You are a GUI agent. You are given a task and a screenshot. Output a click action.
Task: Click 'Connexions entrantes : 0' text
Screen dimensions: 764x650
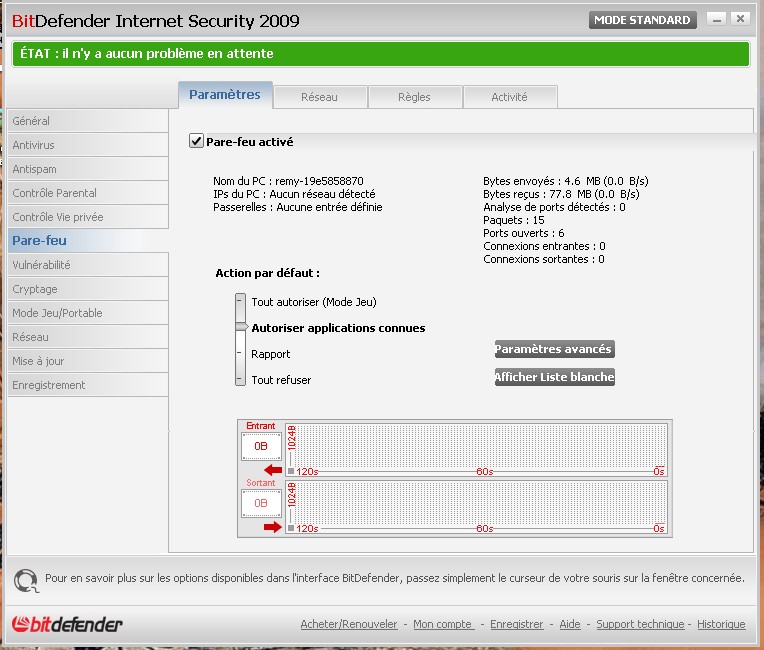point(544,246)
